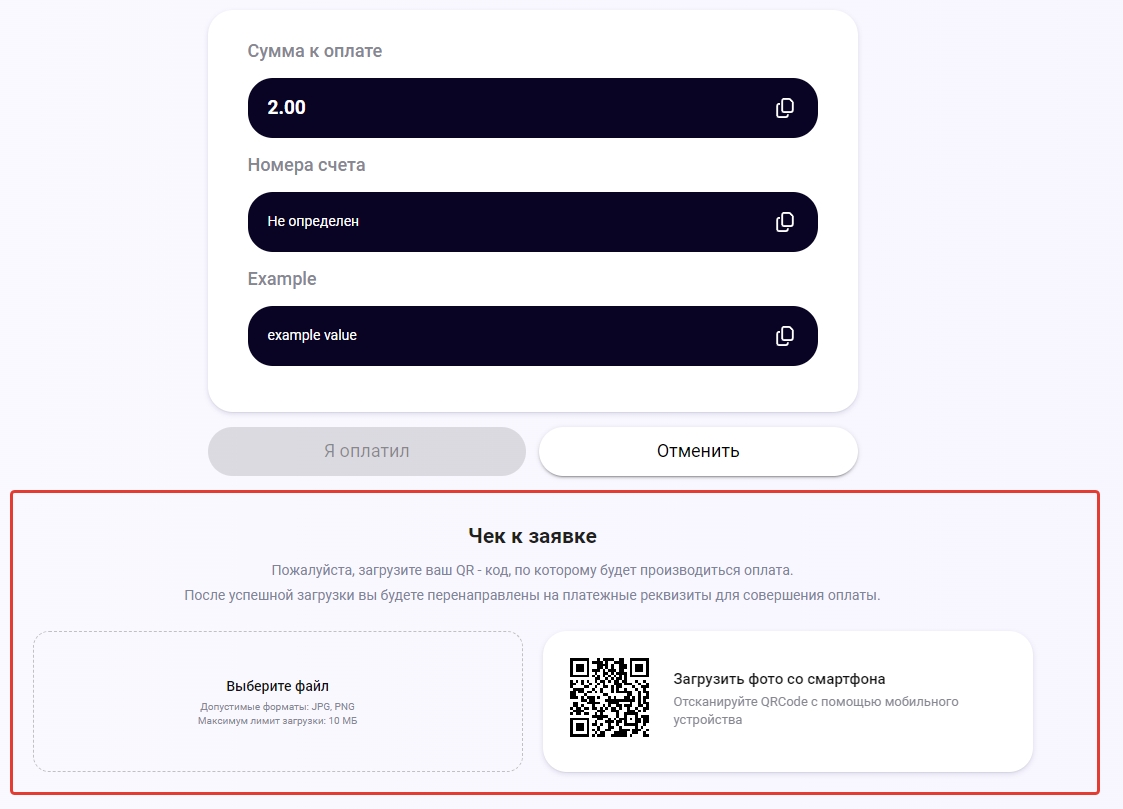The width and height of the screenshot is (1123, 809).
Task: Click the 'Отсканируйте QRCode' description text
Action: point(816,710)
